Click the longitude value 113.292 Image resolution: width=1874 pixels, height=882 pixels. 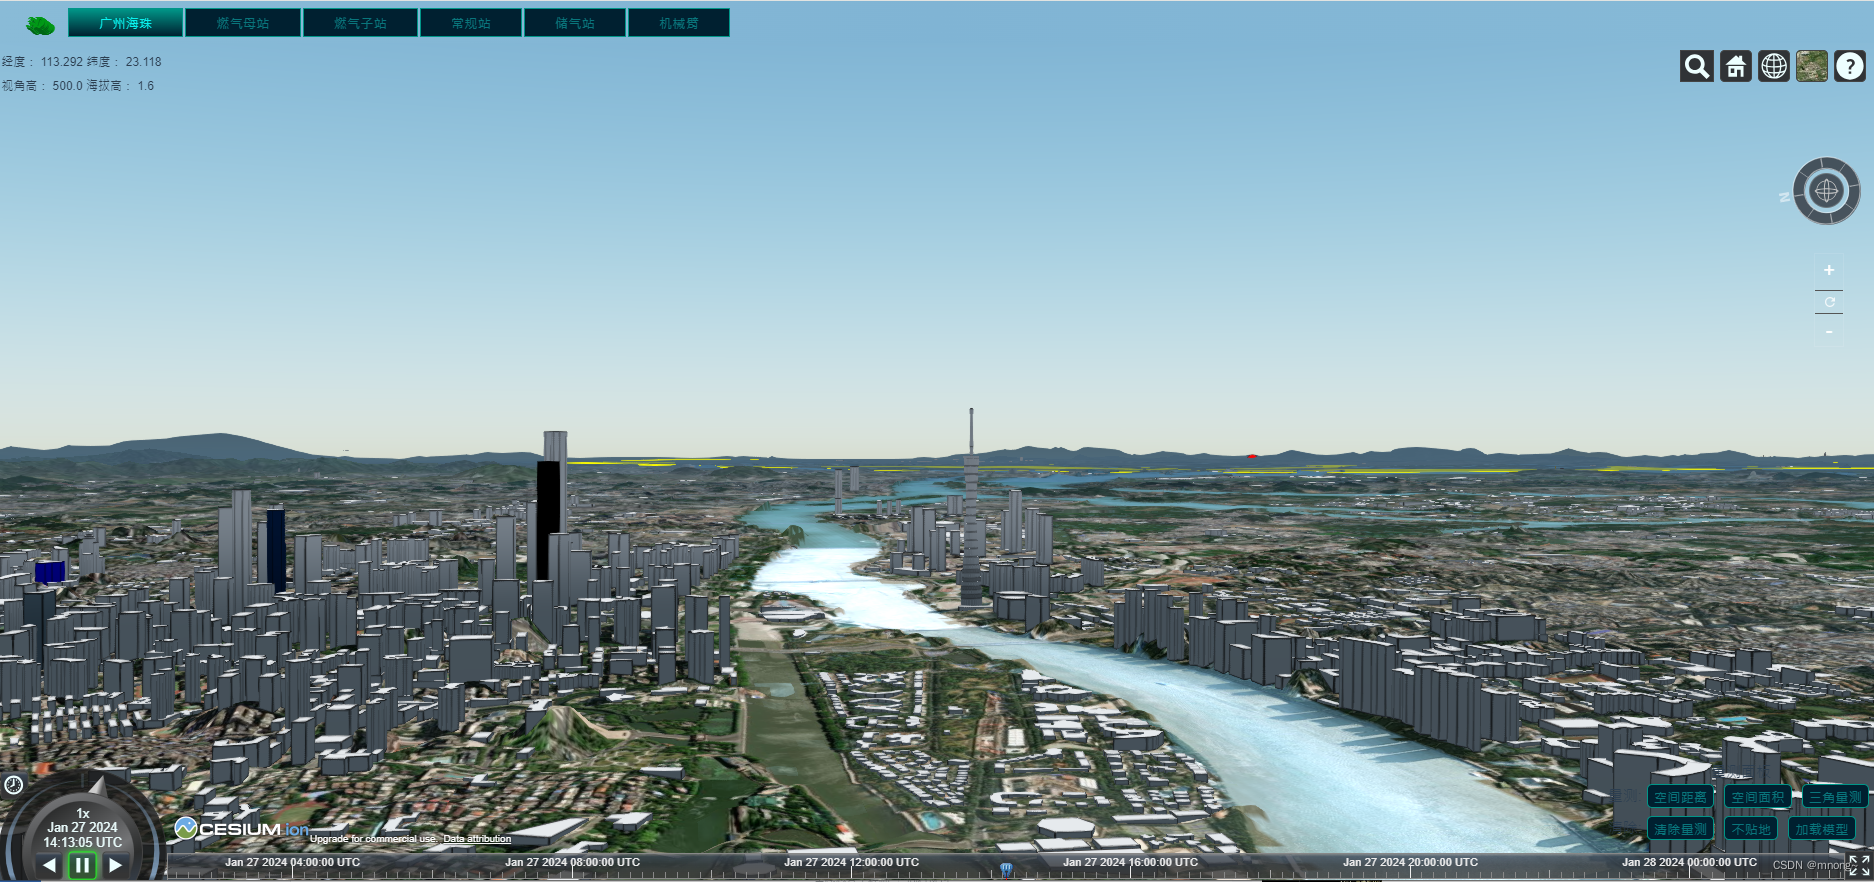pyautogui.click(x=61, y=62)
